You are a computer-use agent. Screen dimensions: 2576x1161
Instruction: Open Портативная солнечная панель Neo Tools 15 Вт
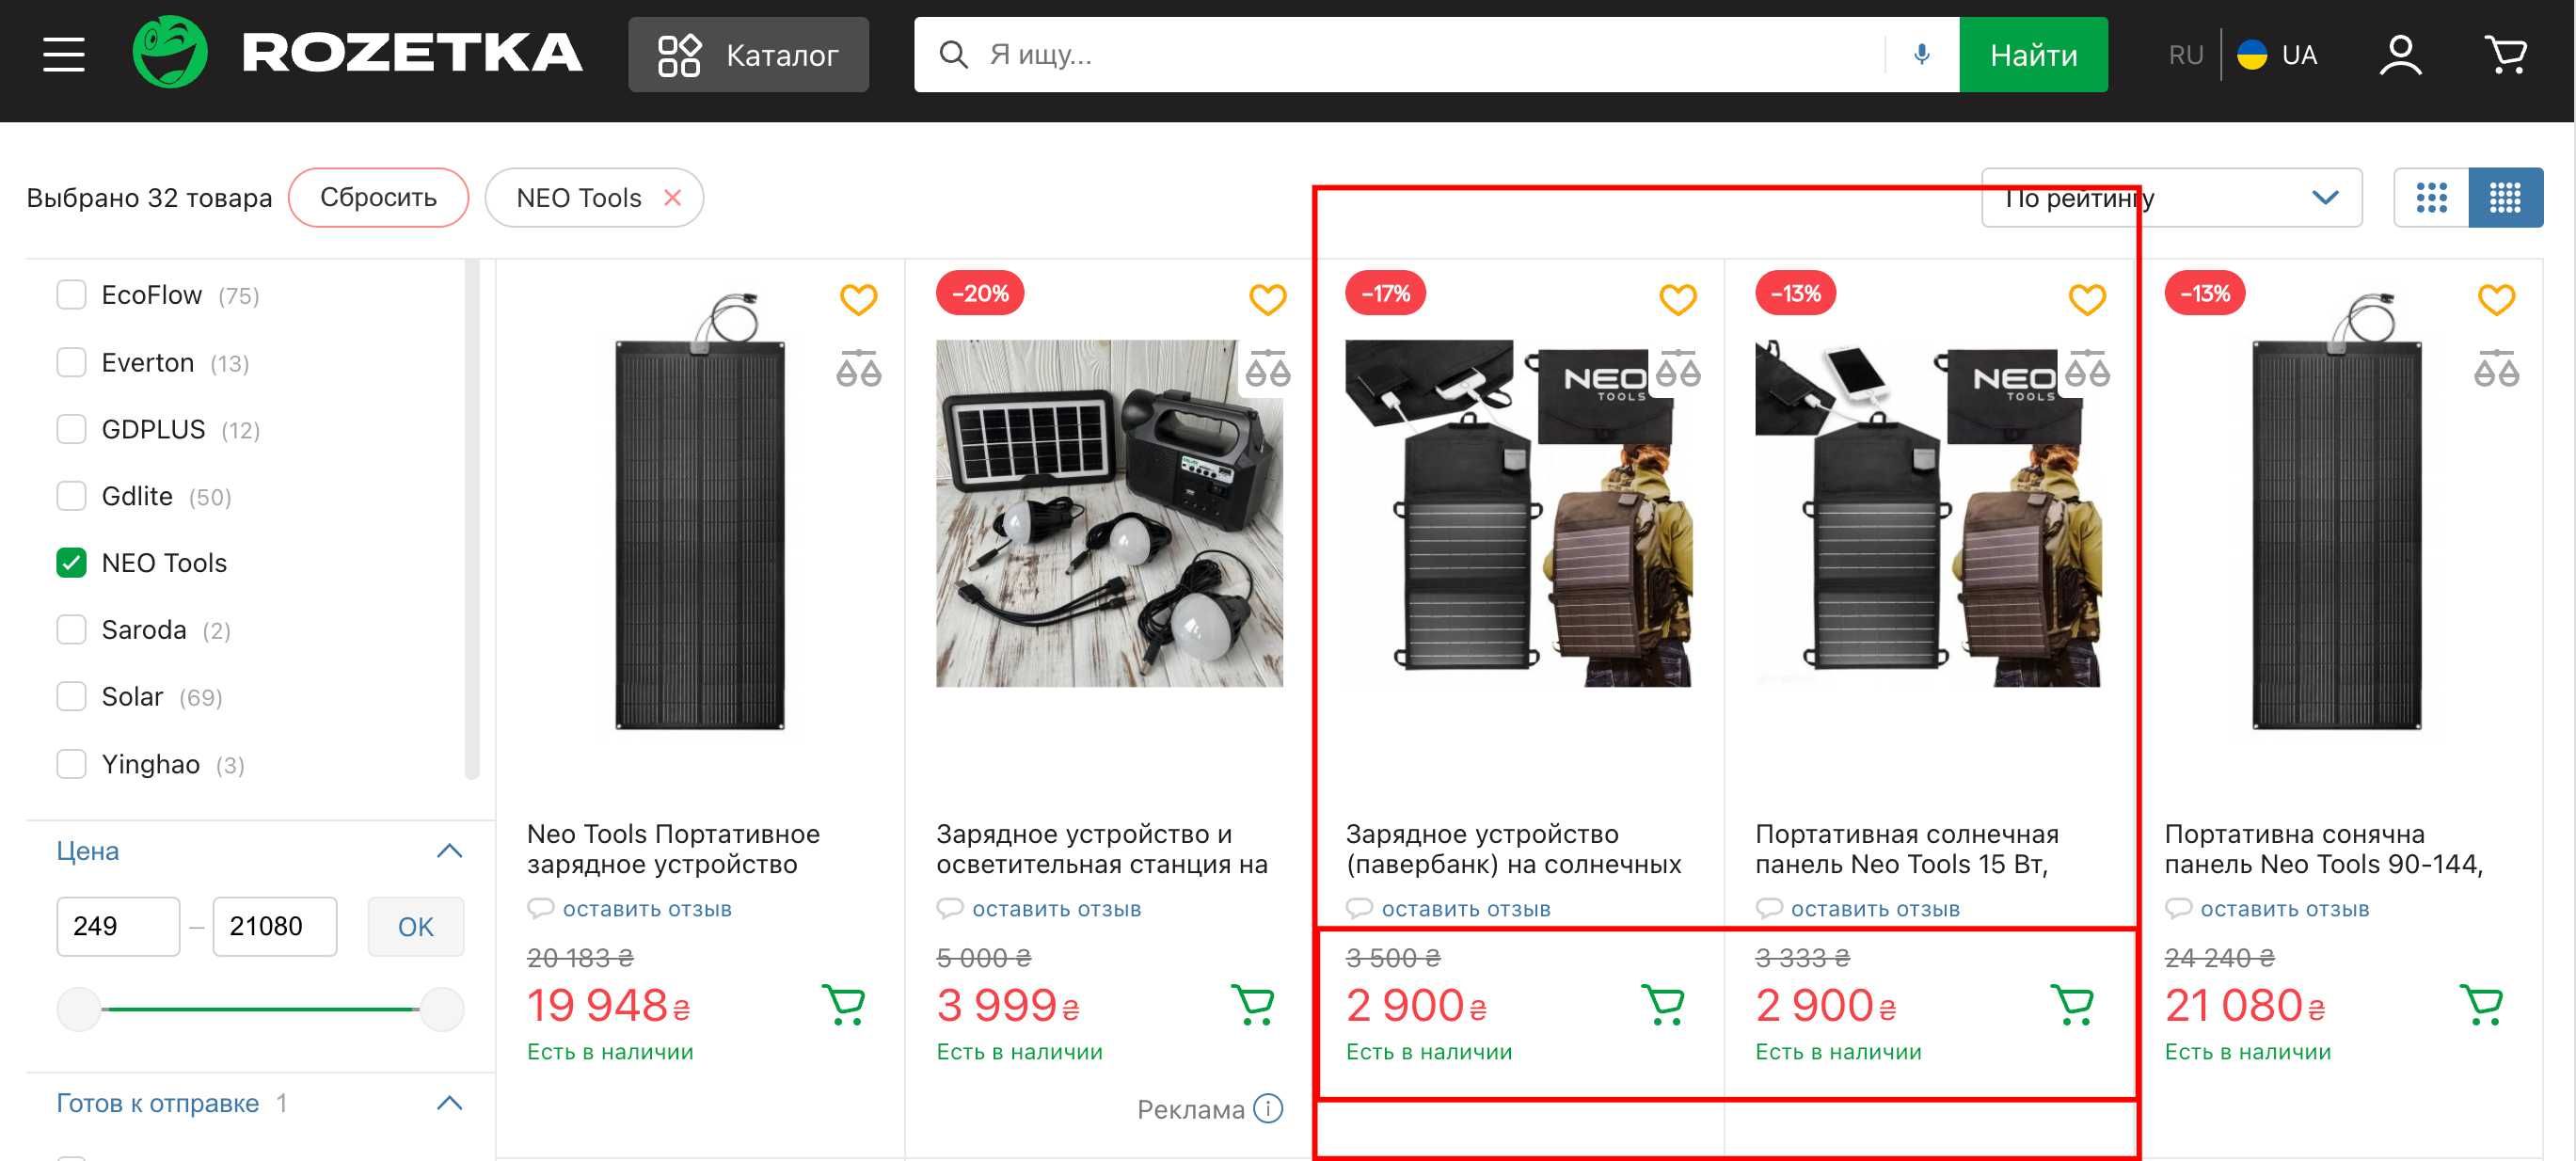[1906, 848]
